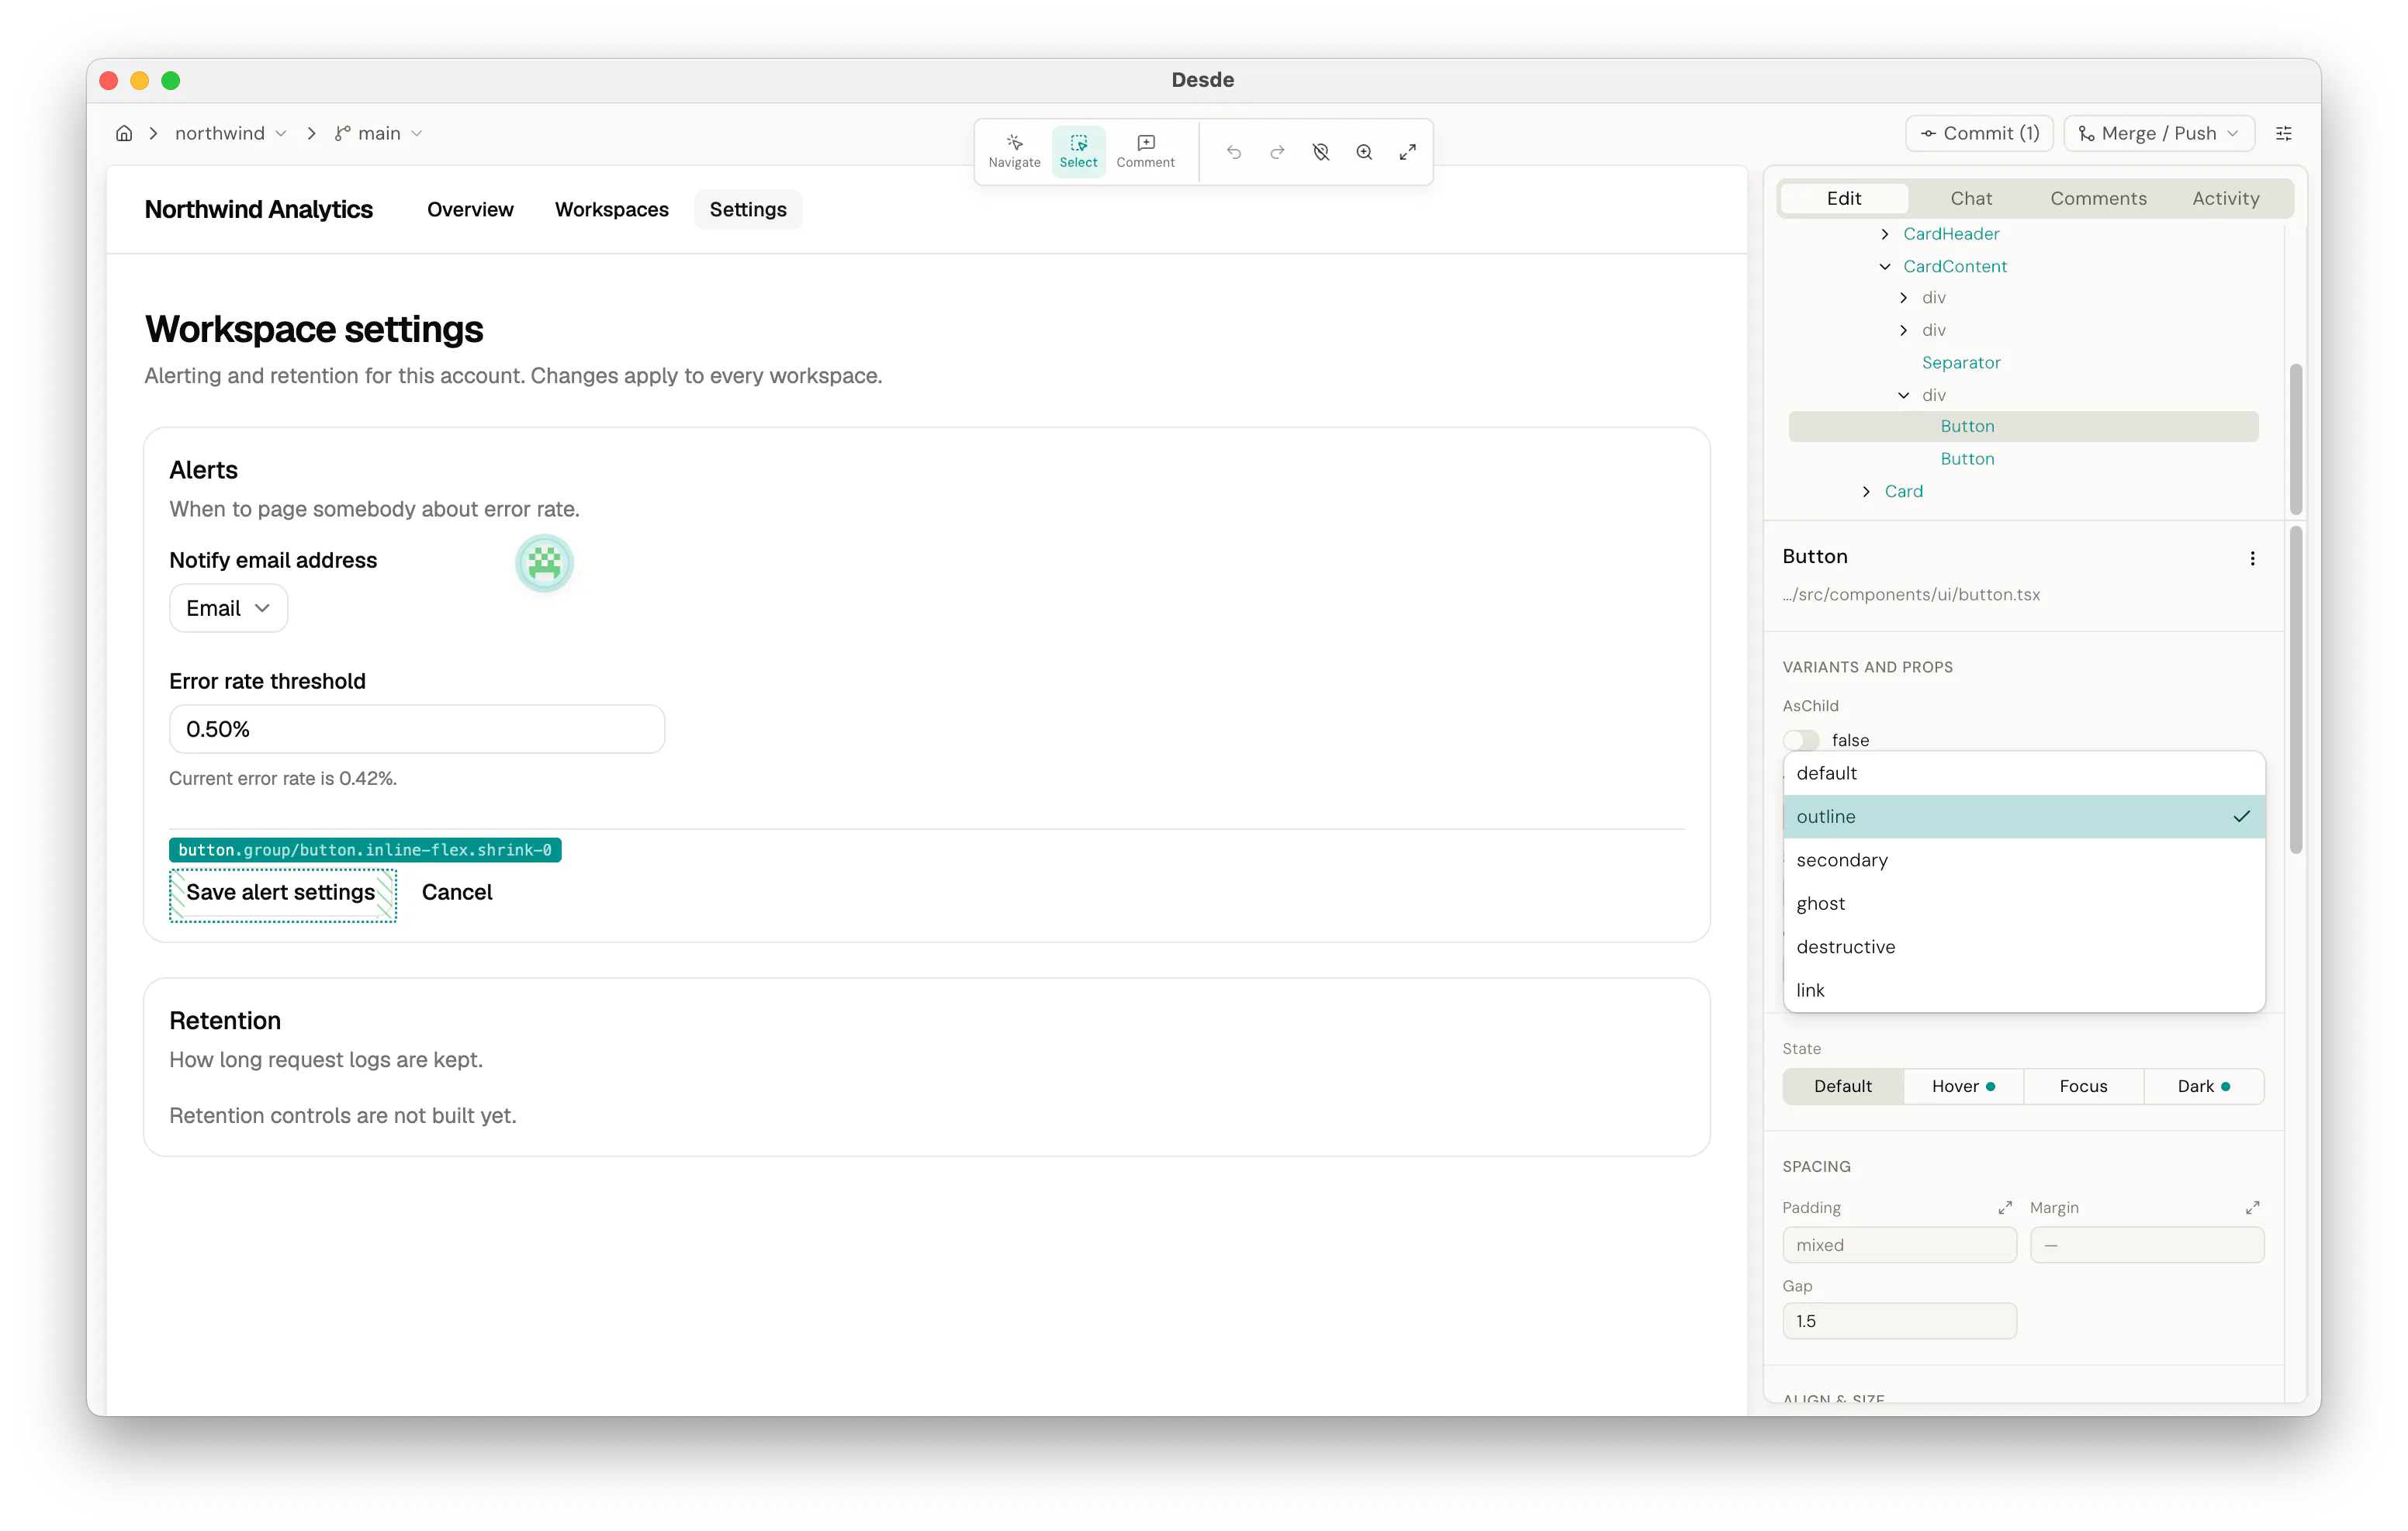Go to the Workspaces page tab

click(x=611, y=209)
